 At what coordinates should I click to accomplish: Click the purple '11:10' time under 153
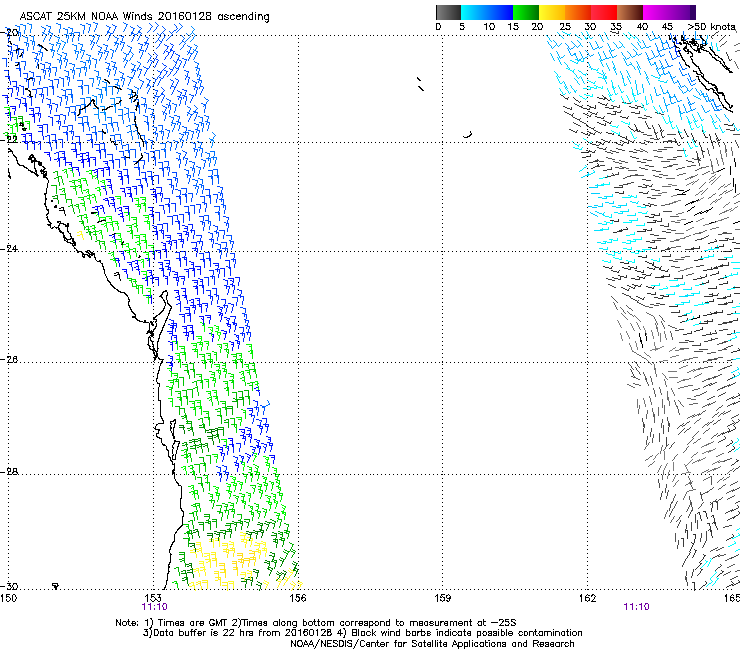point(154,607)
